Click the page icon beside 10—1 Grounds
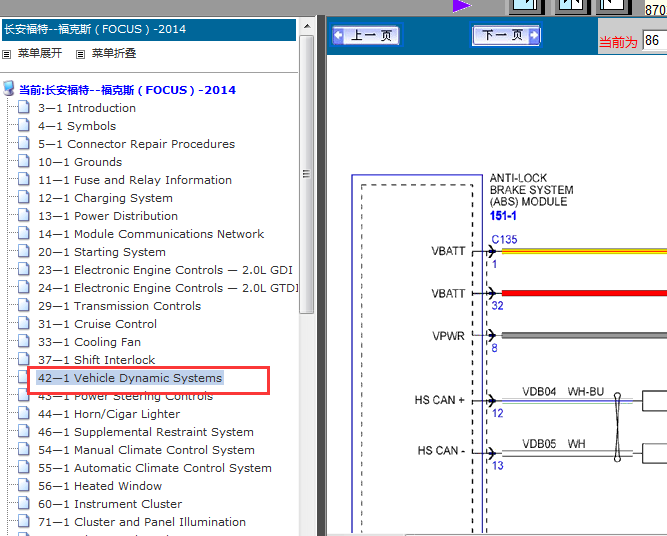Image resolution: width=667 pixels, height=536 pixels. pyautogui.click(x=24, y=161)
